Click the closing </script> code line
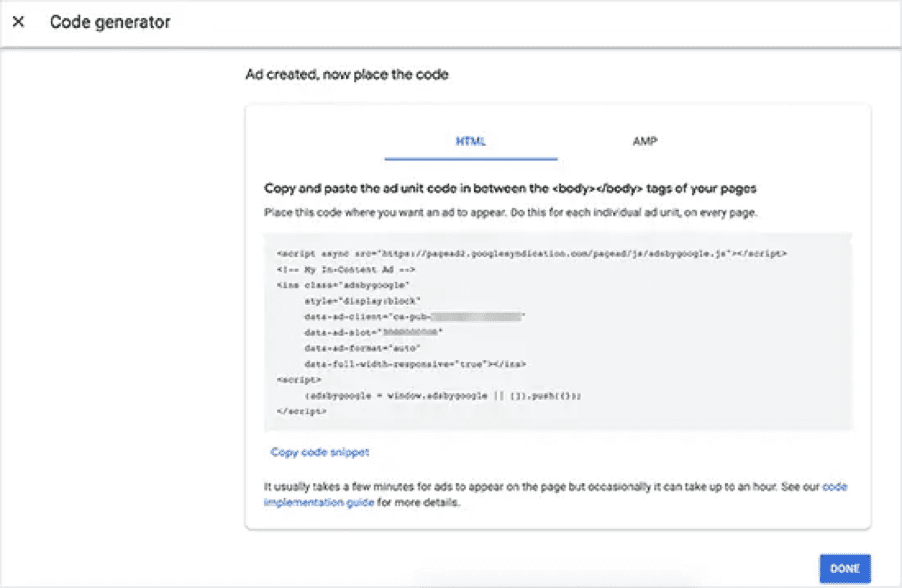Image resolution: width=902 pixels, height=588 pixels. [x=301, y=411]
